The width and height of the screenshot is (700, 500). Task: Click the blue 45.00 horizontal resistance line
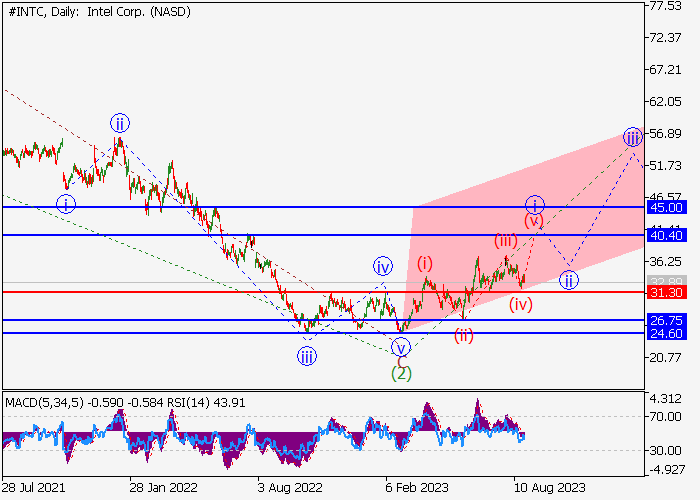click(324, 207)
